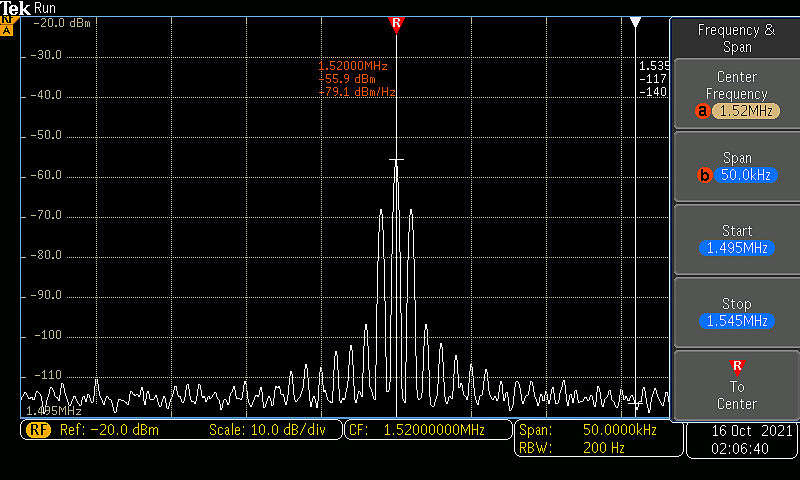The width and height of the screenshot is (800, 480).
Task: Click the -55.9 dBm marker readout
Action: pyautogui.click(x=347, y=79)
